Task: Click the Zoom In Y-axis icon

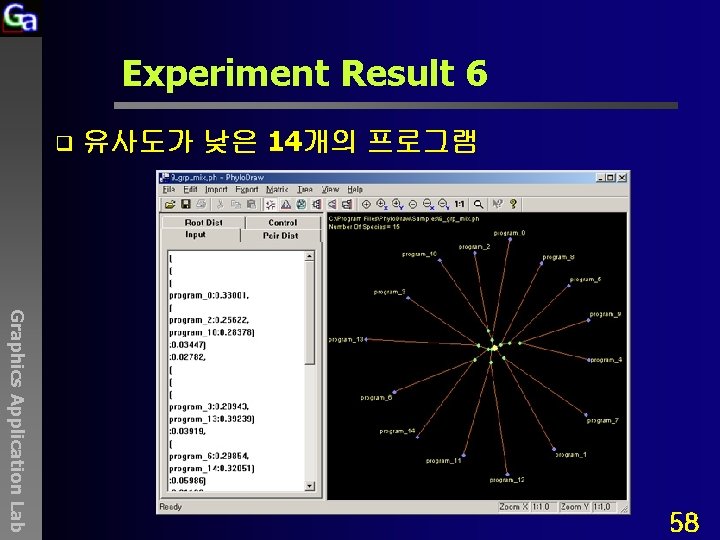Action: tap(397, 204)
